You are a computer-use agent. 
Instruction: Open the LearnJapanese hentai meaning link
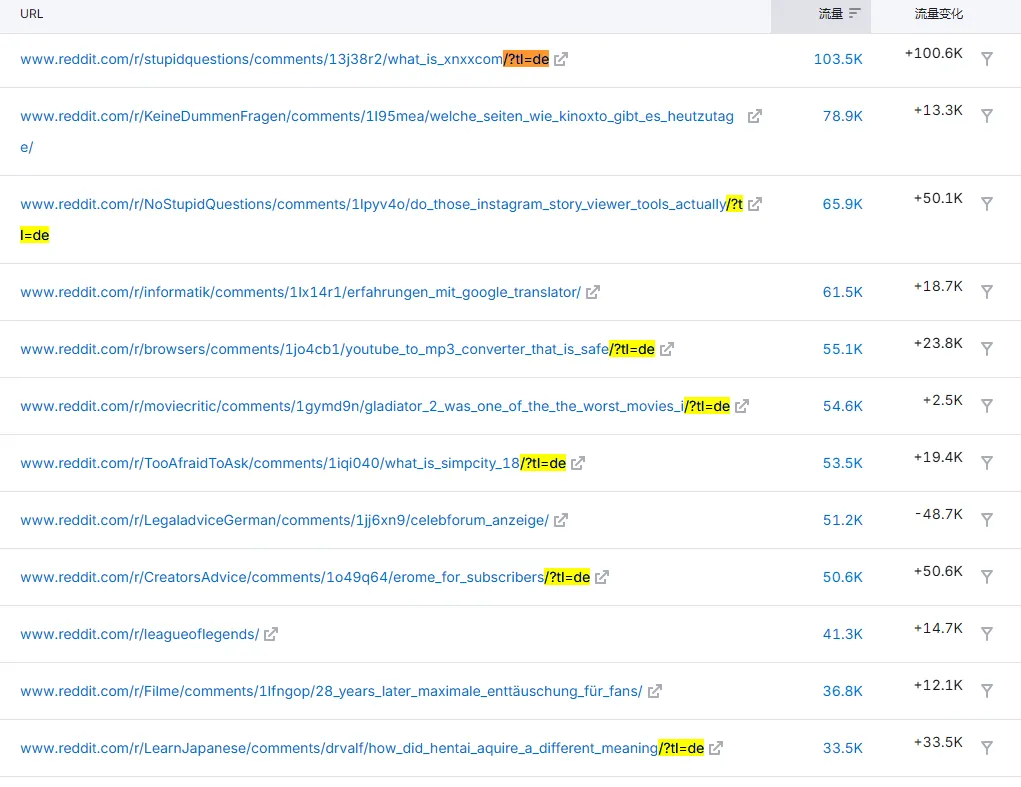[362, 748]
